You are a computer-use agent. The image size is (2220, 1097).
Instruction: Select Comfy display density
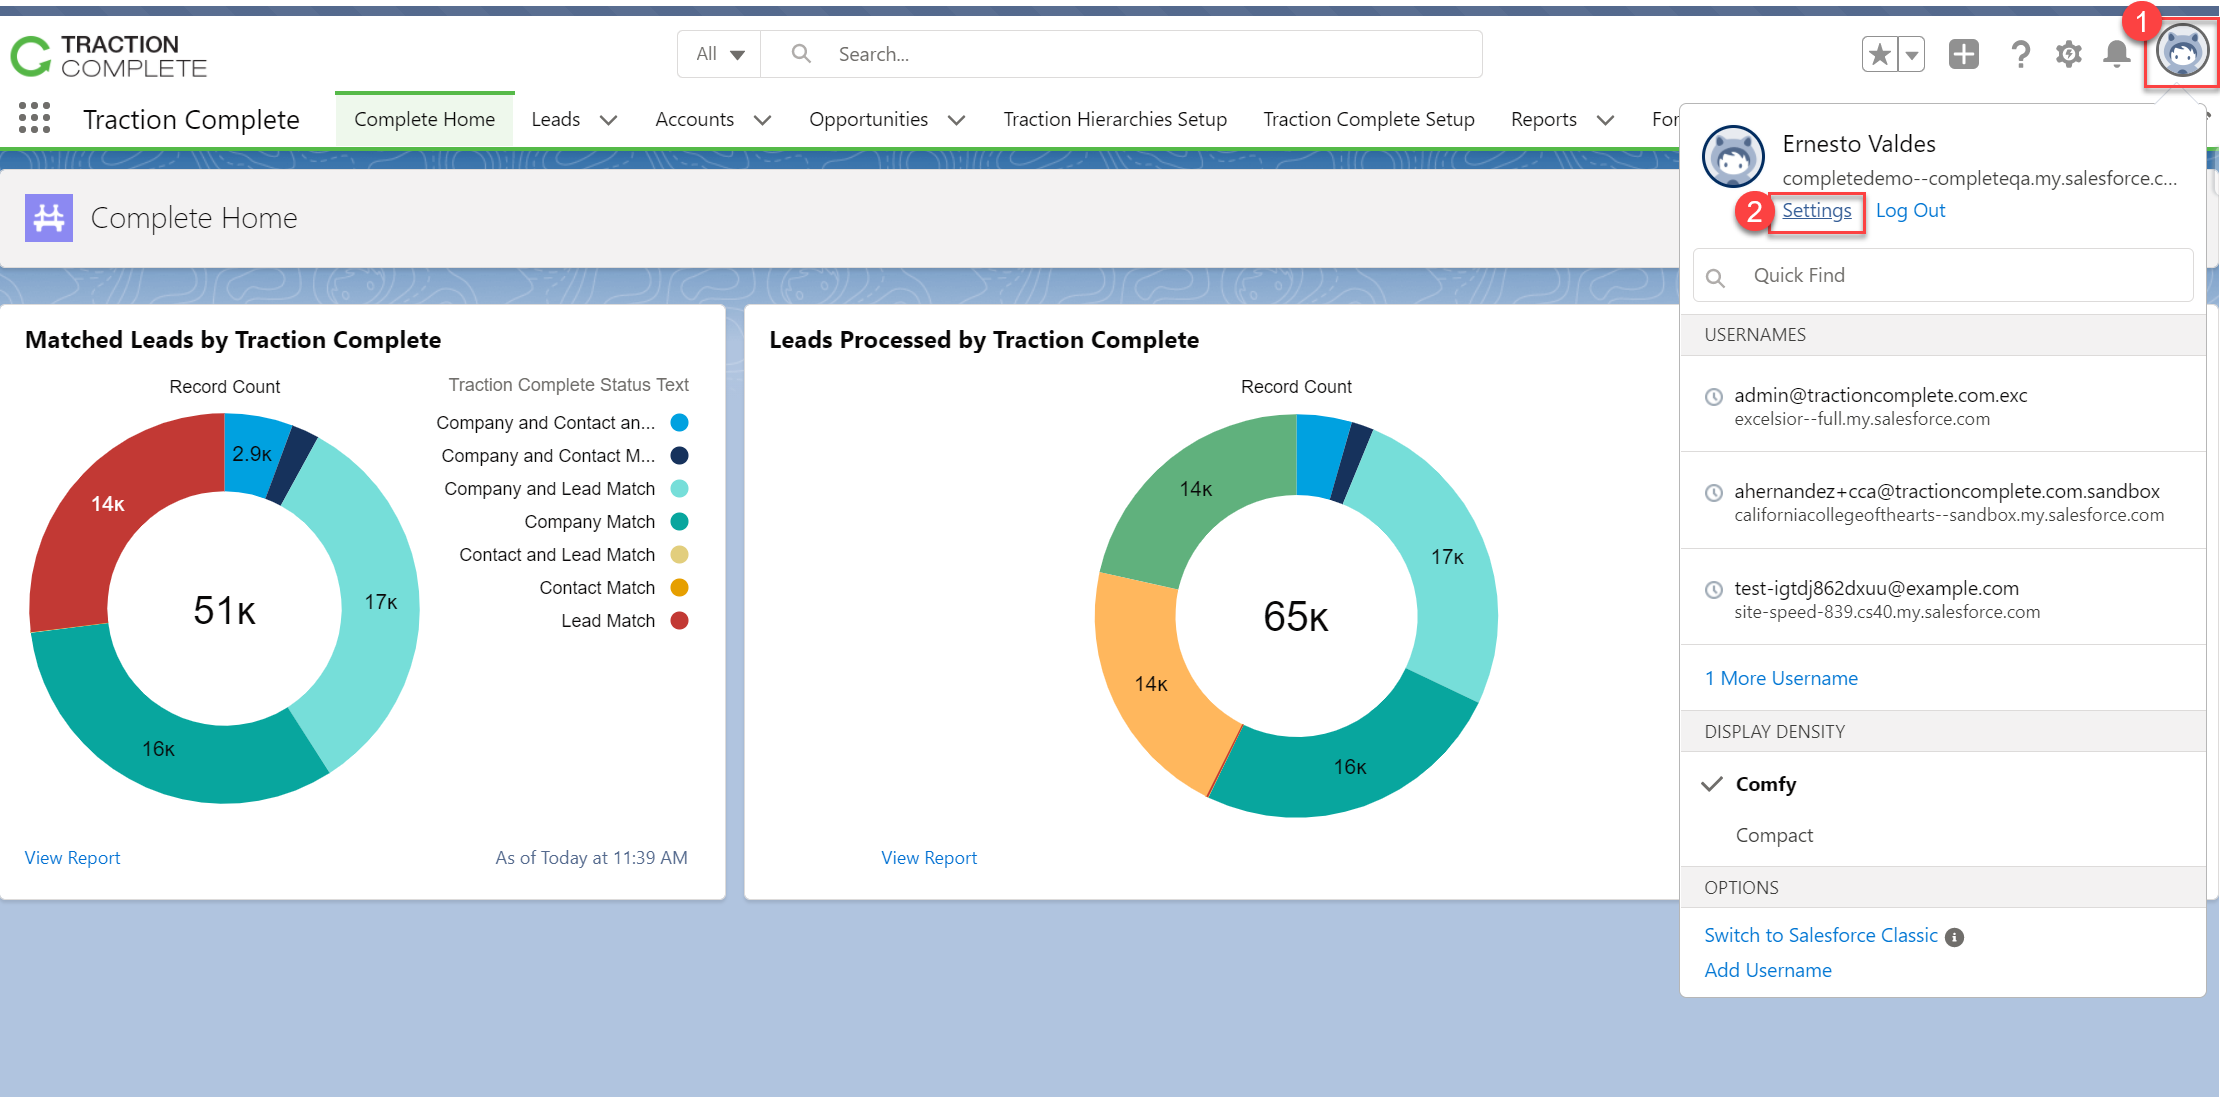(x=1766, y=784)
